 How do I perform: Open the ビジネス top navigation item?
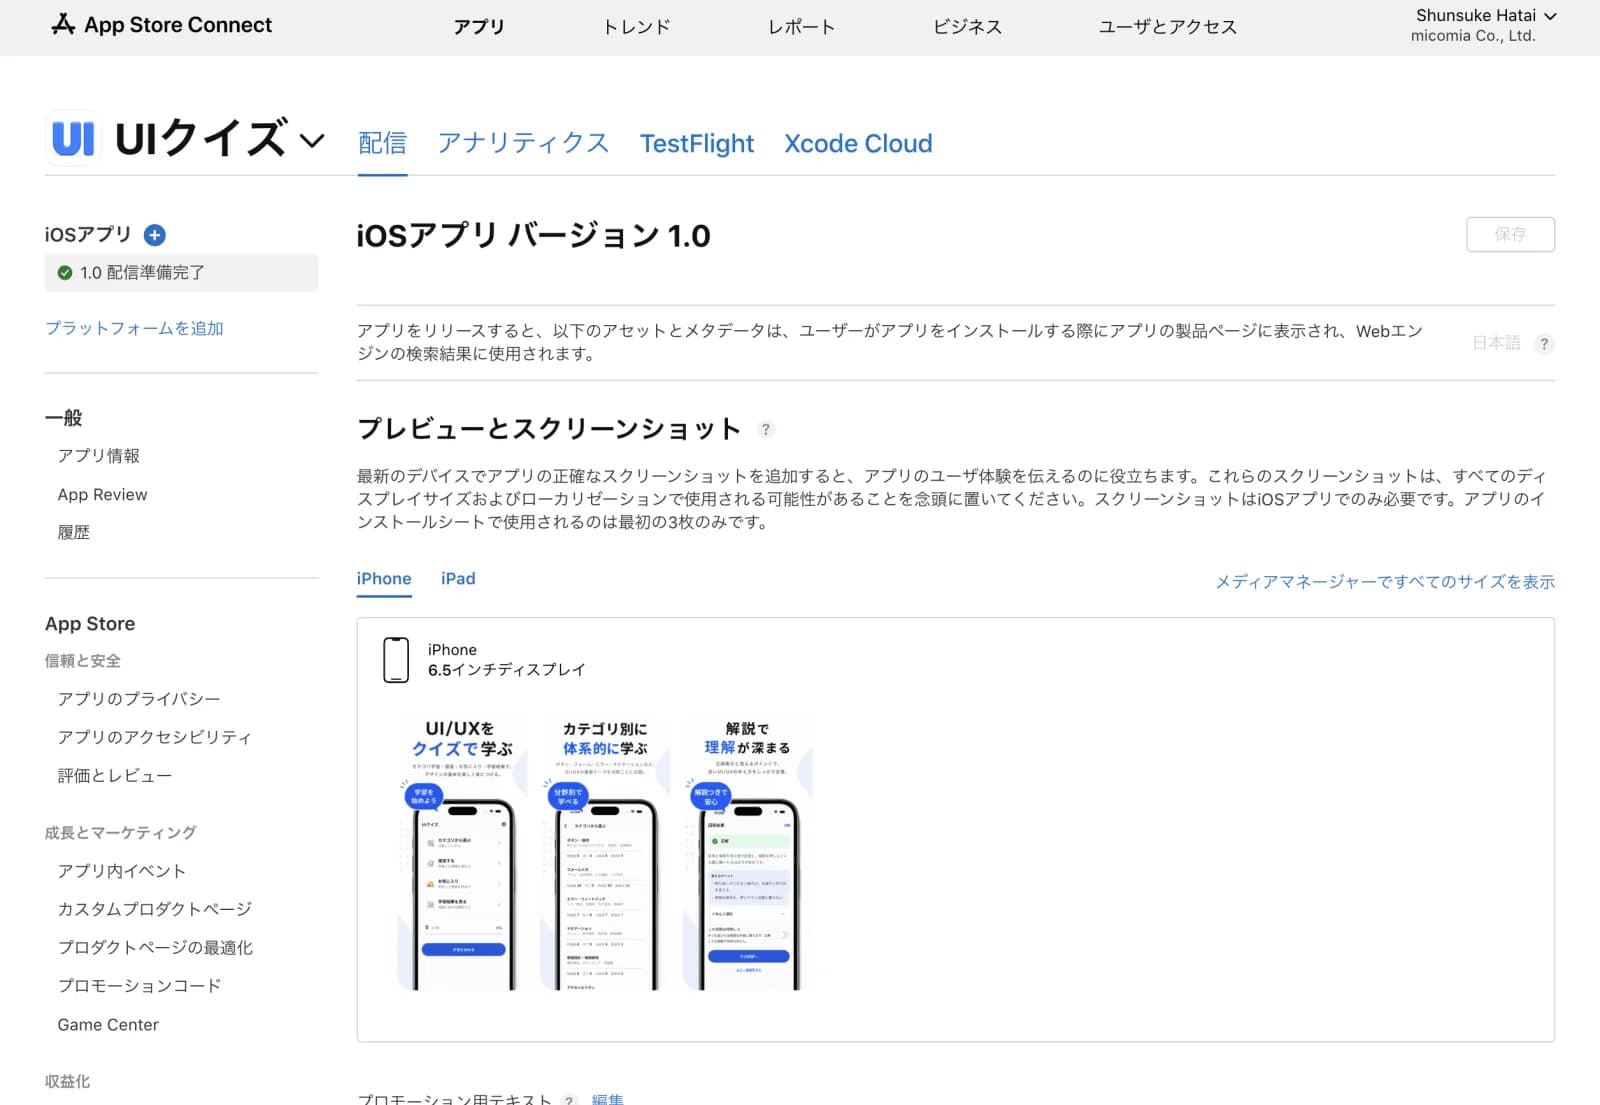click(x=967, y=27)
